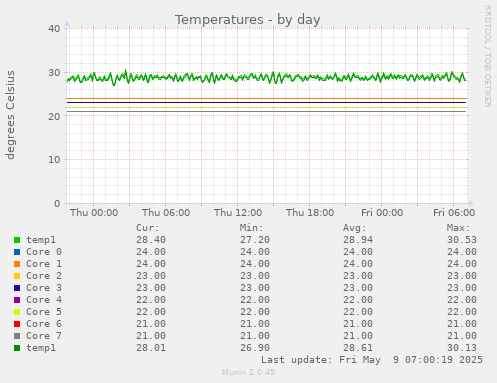Viewport: 497px width, 383px height.
Task: Click the 'Thu 00:00' time axis label
Action: point(94,213)
